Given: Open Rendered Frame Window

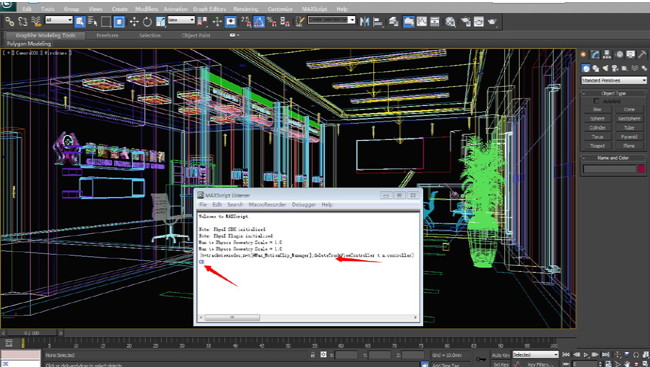Looking at the screenshot, I should pos(479,22).
